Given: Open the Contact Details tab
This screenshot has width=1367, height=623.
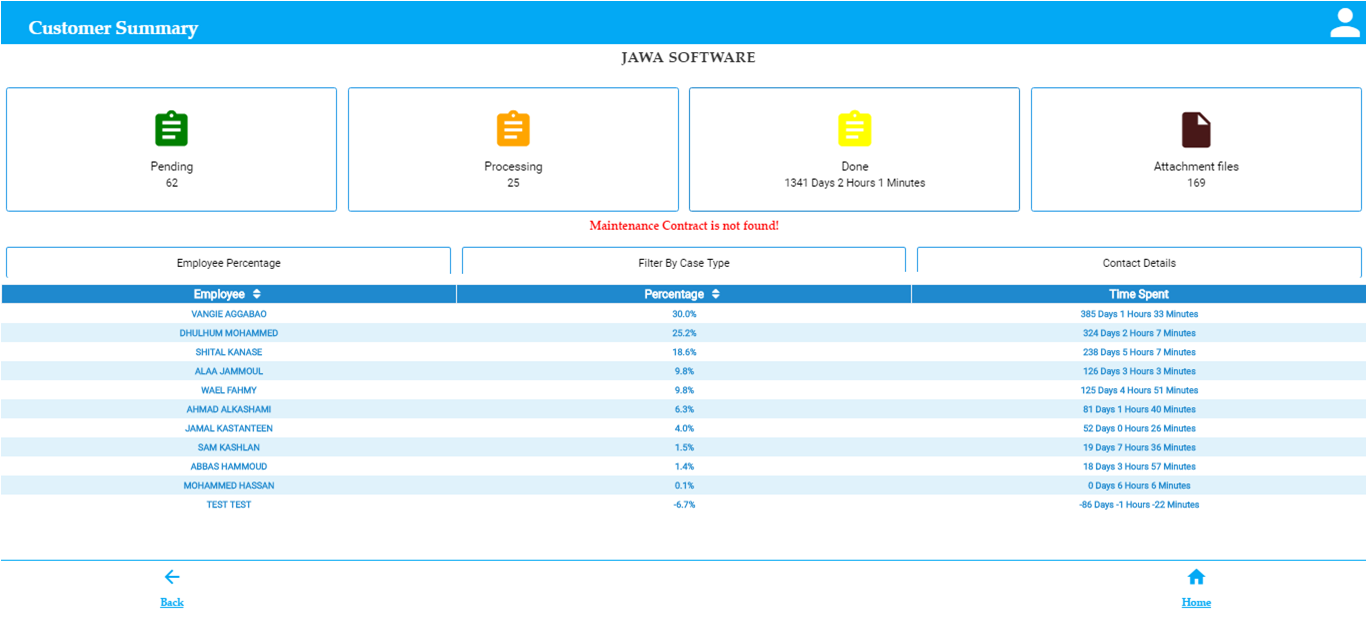Looking at the screenshot, I should (1139, 263).
